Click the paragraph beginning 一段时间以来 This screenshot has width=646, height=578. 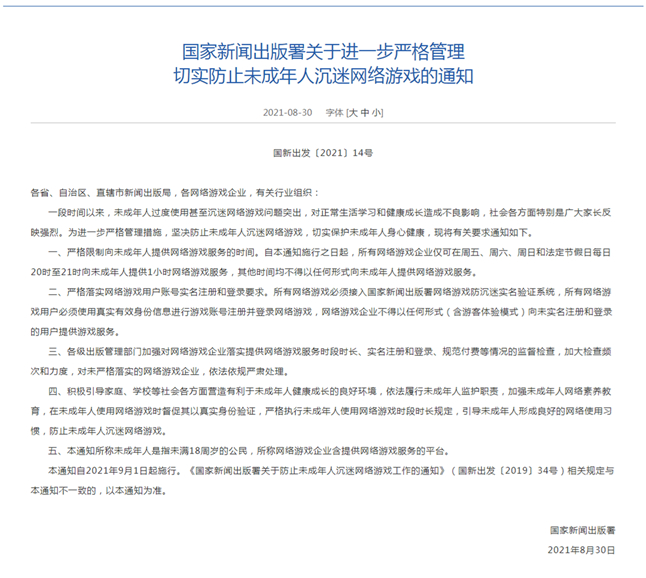coord(300,214)
